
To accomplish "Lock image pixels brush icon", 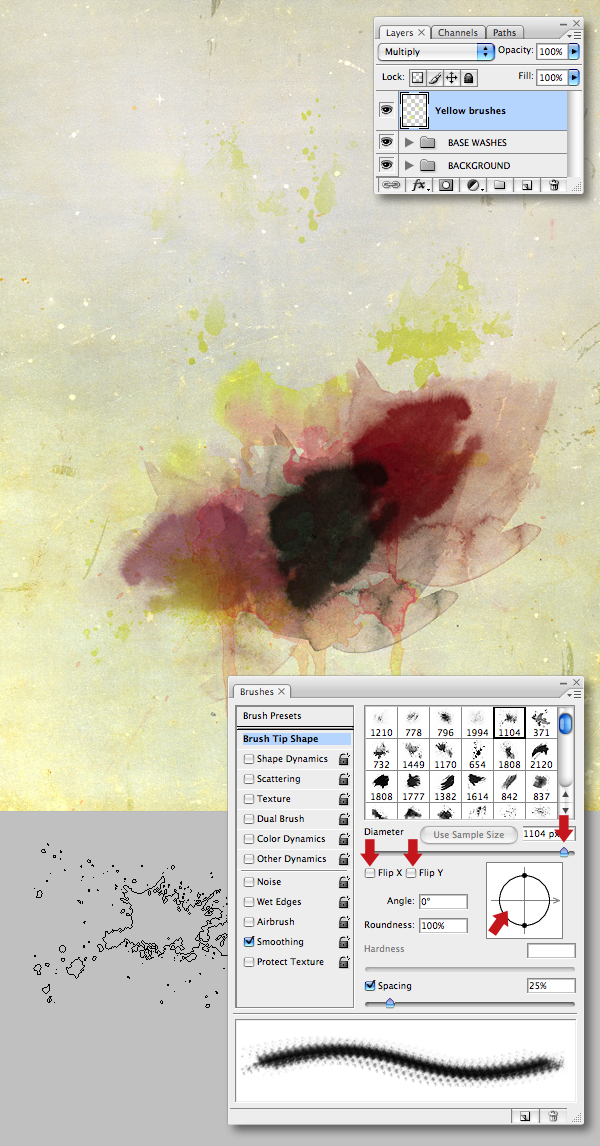I will (x=434, y=77).
